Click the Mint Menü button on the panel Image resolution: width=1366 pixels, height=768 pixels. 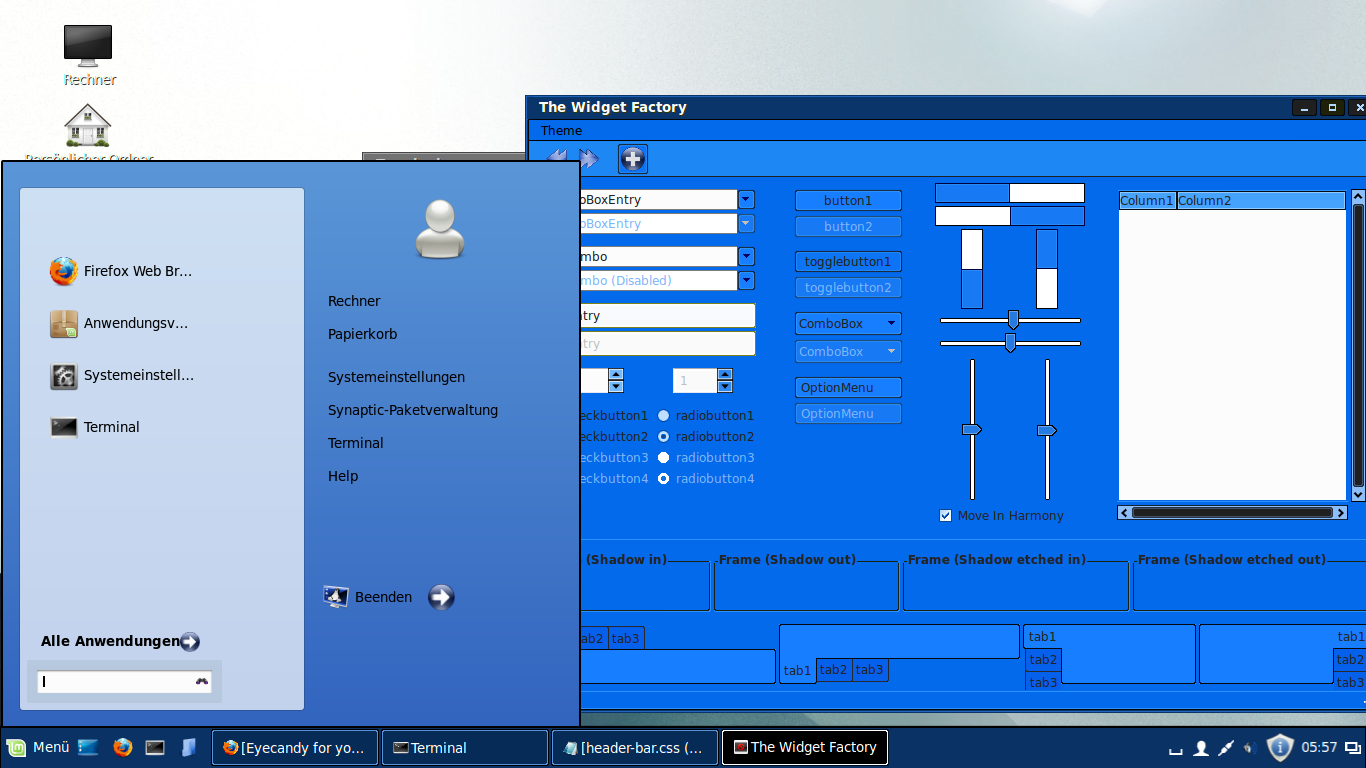[38, 747]
